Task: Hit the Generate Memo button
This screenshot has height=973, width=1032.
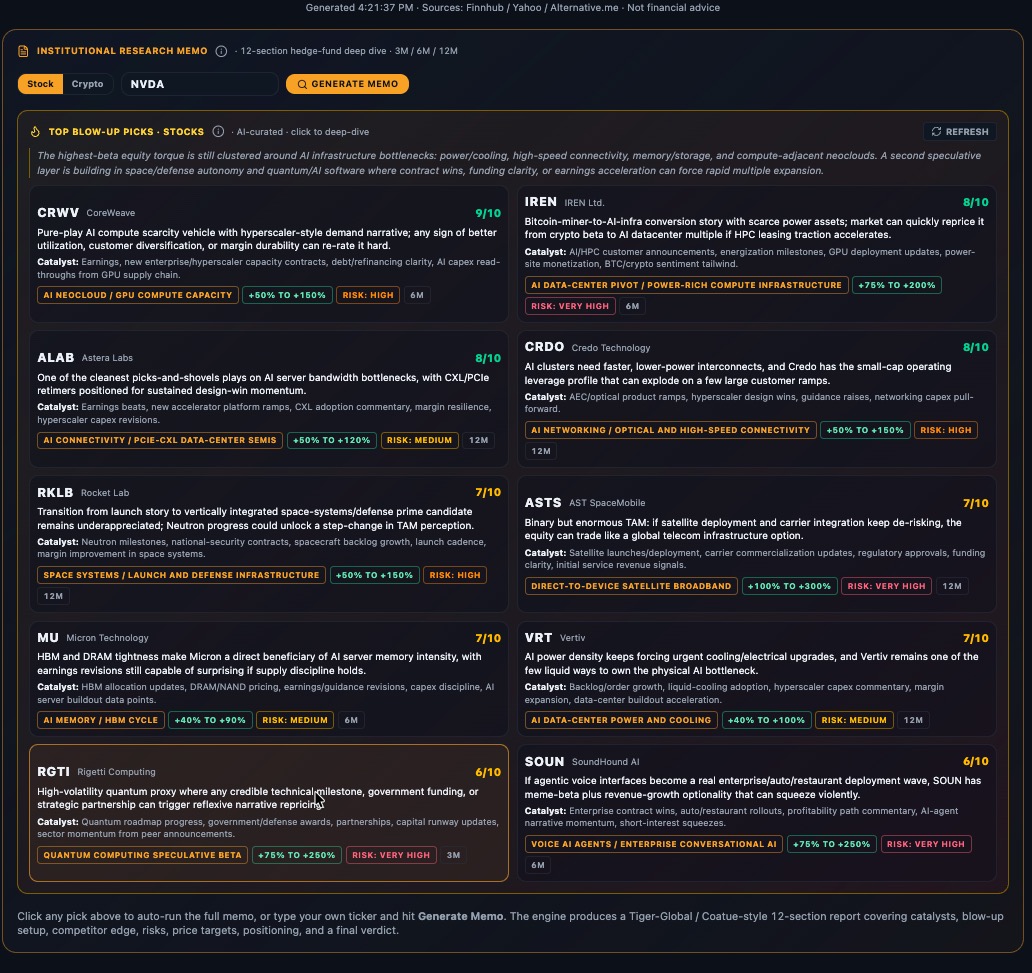Action: pos(347,84)
